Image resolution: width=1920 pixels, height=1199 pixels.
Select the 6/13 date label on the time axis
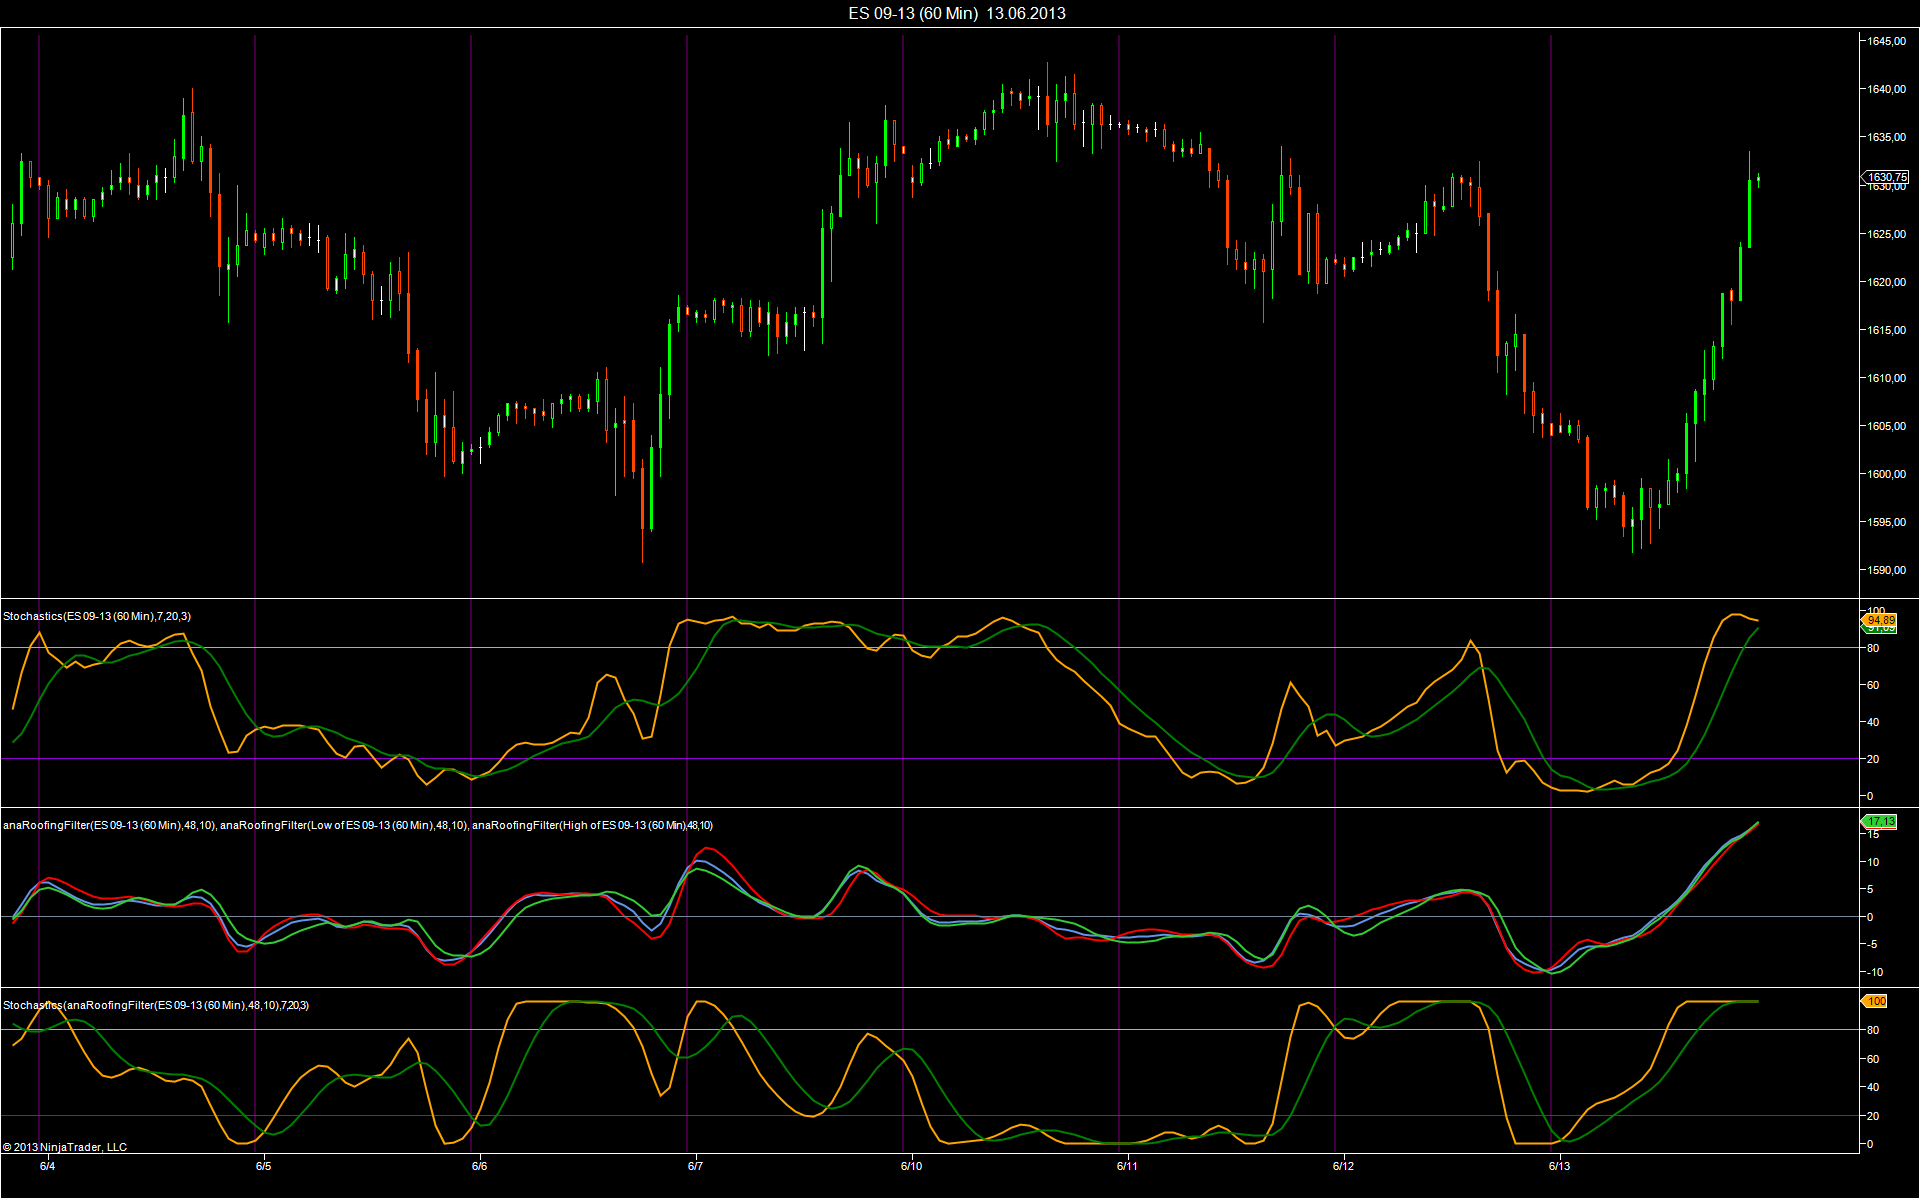click(x=1559, y=1166)
